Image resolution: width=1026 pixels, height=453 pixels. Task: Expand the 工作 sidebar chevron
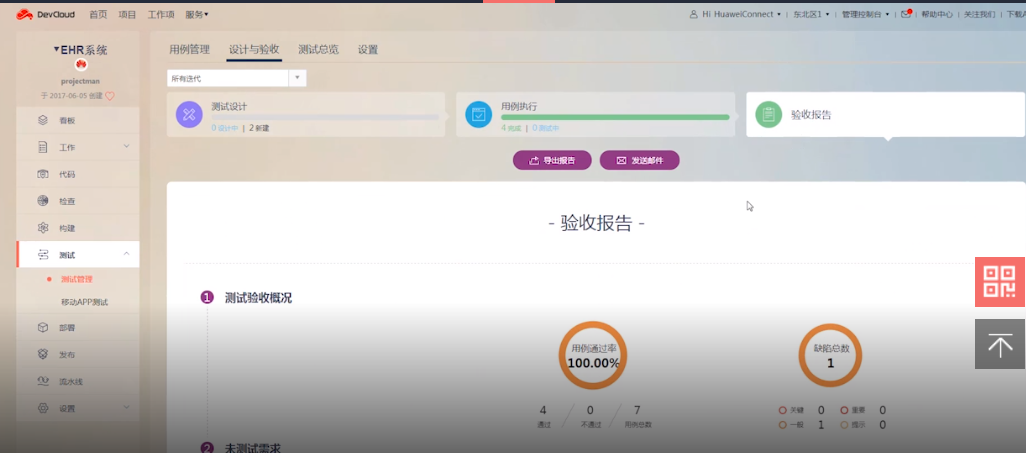pos(126,146)
